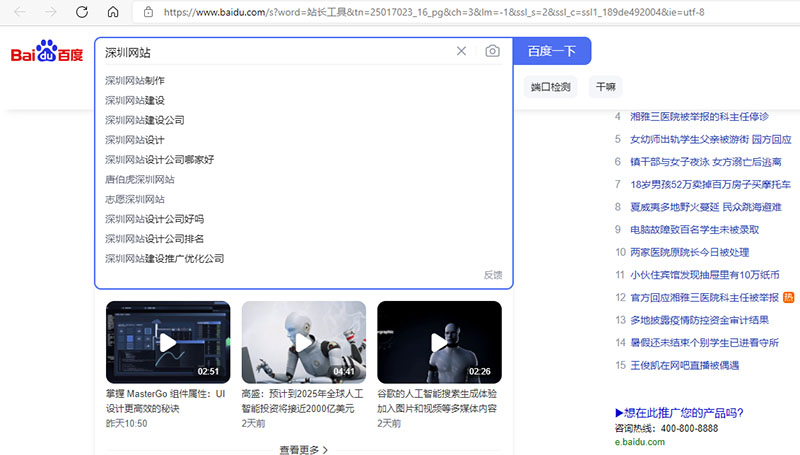Image resolution: width=800 pixels, height=455 pixels.
Task: Click the 端口检测 tag button
Action: tap(550, 87)
